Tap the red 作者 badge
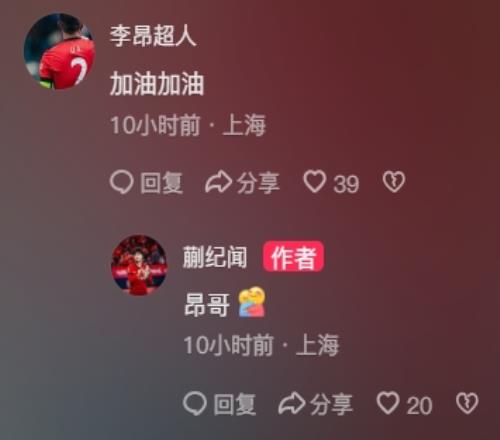This screenshot has height=440, width=500. click(x=293, y=257)
